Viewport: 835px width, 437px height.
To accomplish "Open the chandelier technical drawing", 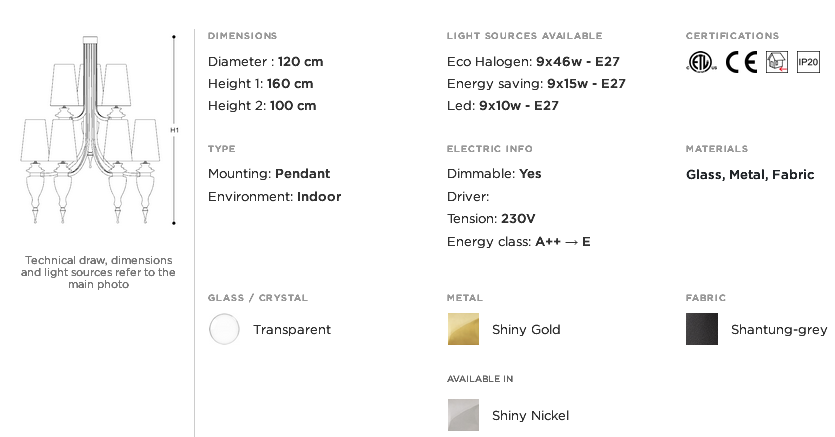I will coord(91,130).
